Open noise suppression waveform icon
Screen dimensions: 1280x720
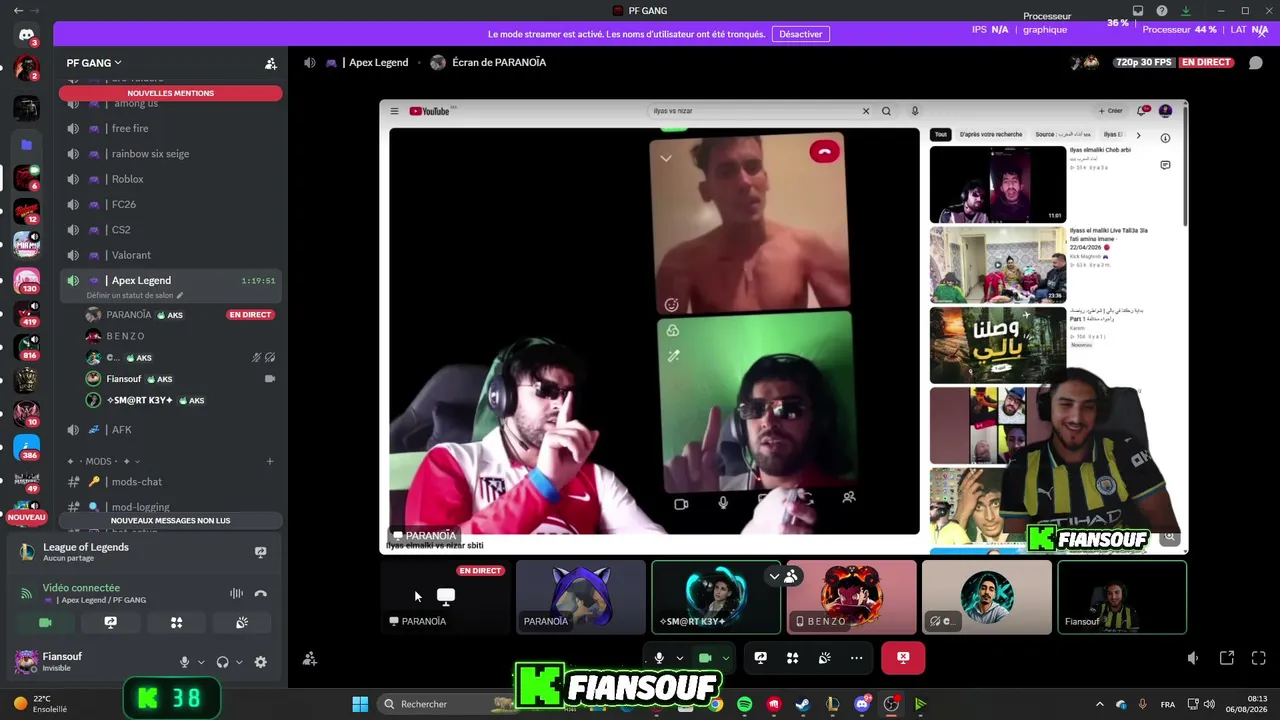click(x=236, y=594)
